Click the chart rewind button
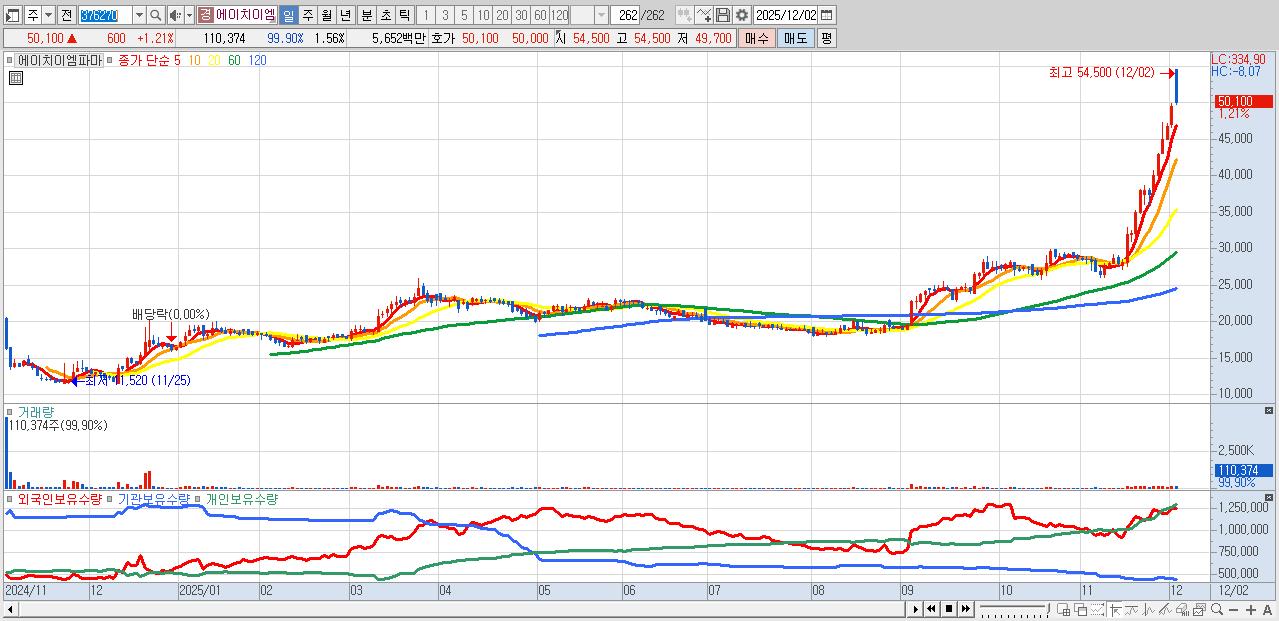1279x621 pixels. pos(931,609)
